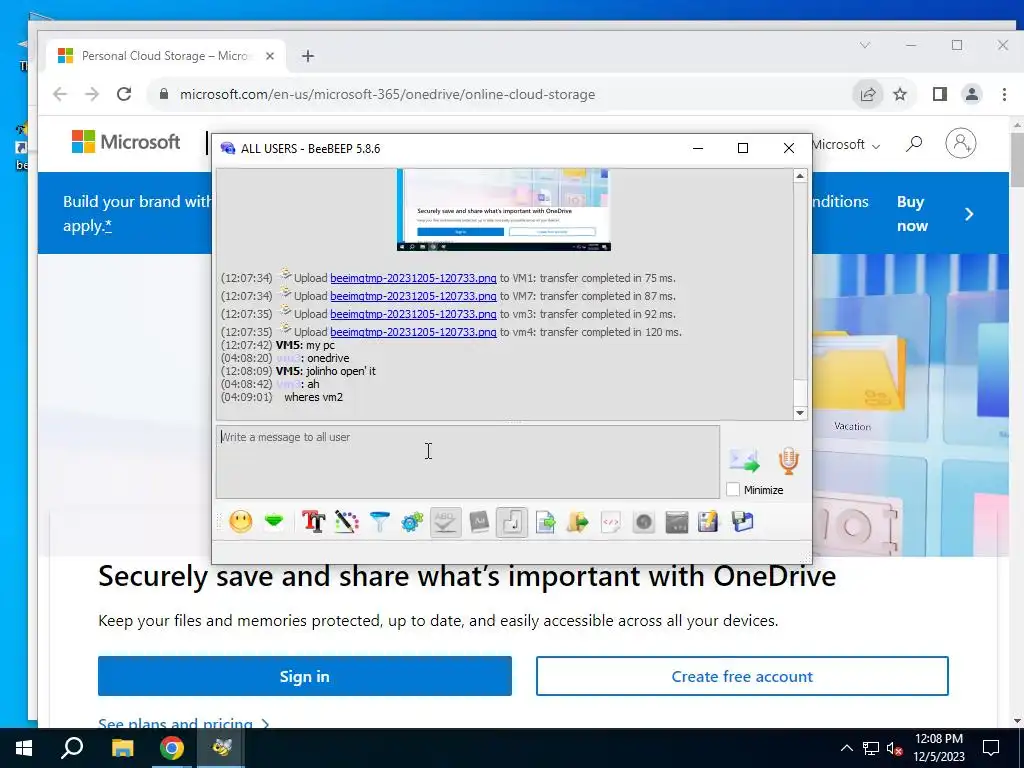Click Create free account button
This screenshot has height=768, width=1024.
point(742,676)
